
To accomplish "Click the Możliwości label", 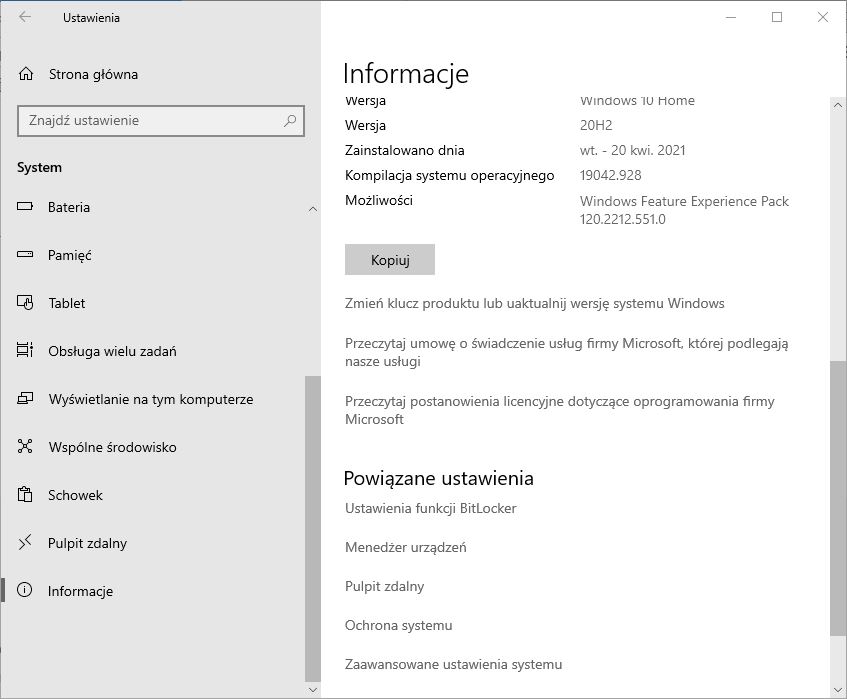I will [x=379, y=200].
